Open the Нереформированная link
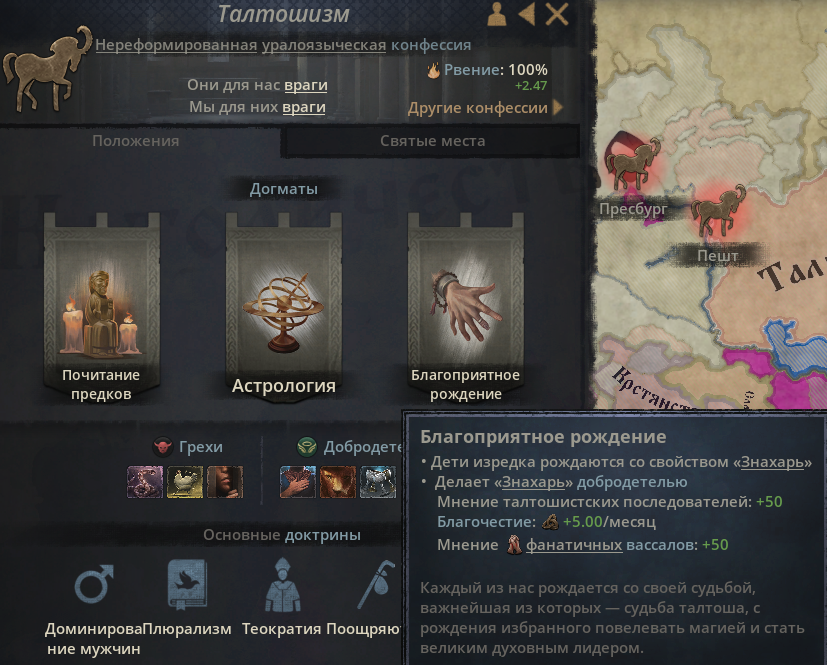Screen dimensions: 827x665 coord(176,45)
